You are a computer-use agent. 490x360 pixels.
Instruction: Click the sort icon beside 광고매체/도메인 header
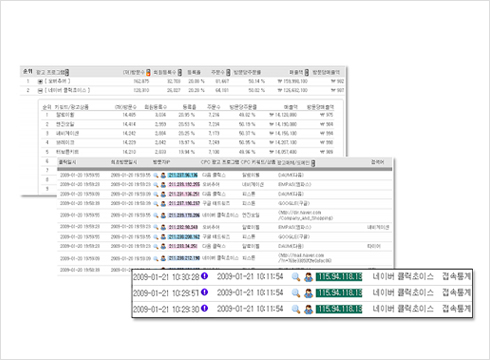click(313, 163)
